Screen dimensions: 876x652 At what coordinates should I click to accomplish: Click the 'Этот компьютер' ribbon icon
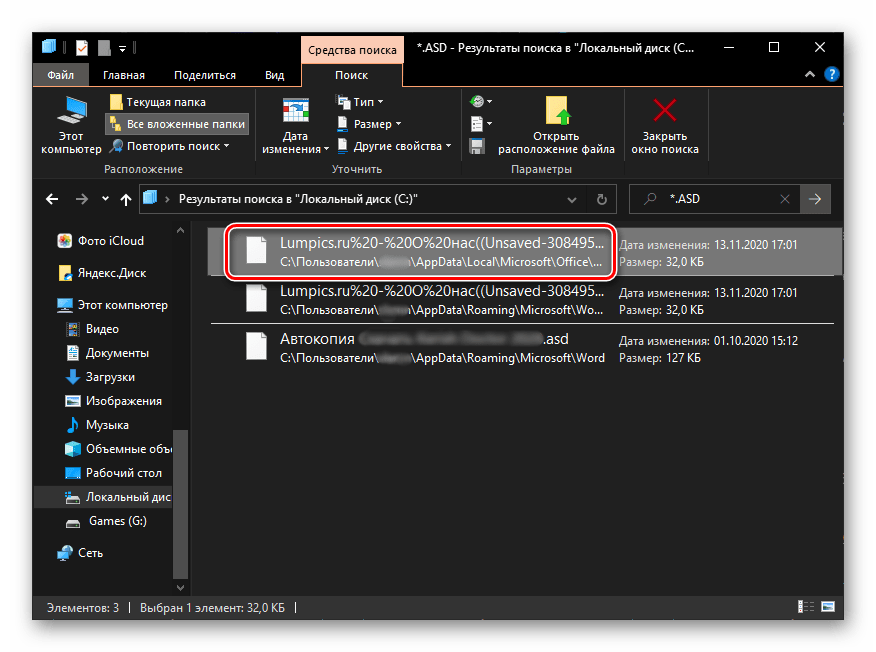coord(70,125)
